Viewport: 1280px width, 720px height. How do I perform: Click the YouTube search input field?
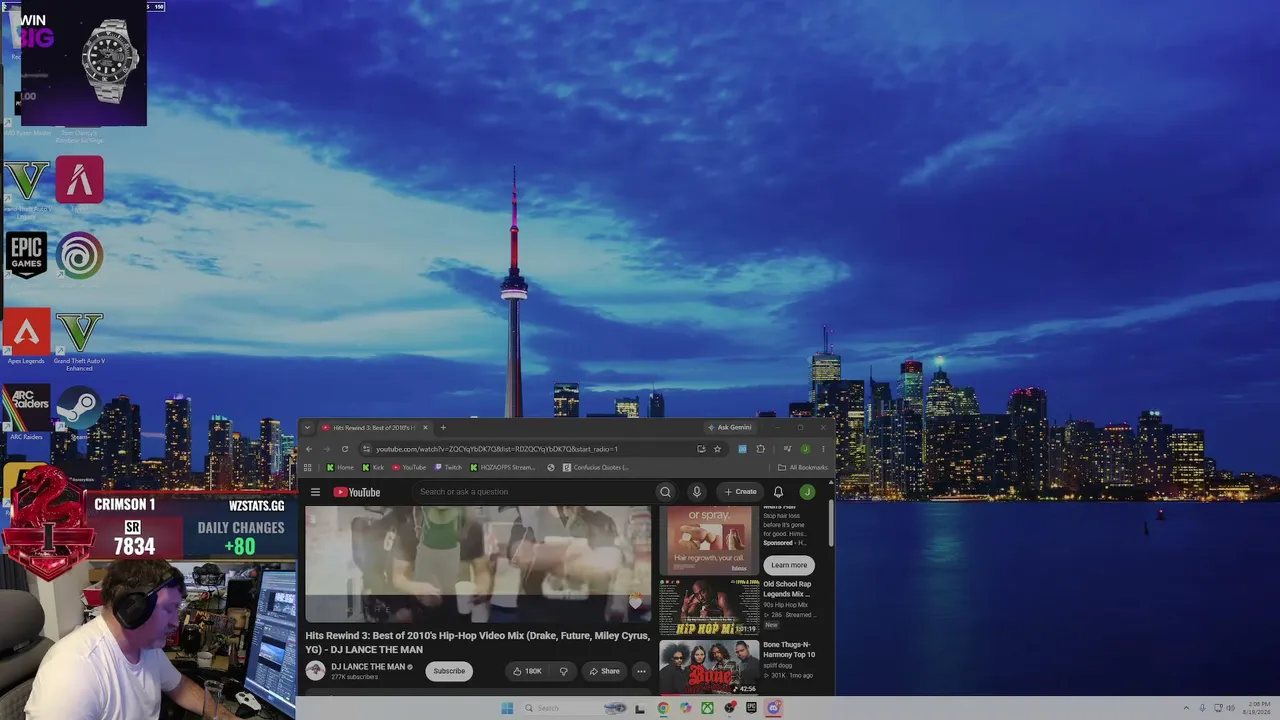(535, 492)
